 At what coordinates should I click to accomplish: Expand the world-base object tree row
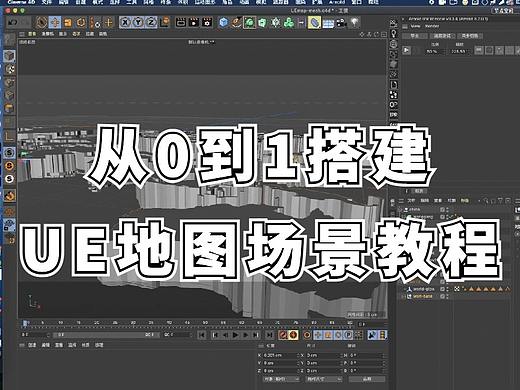click(404, 296)
